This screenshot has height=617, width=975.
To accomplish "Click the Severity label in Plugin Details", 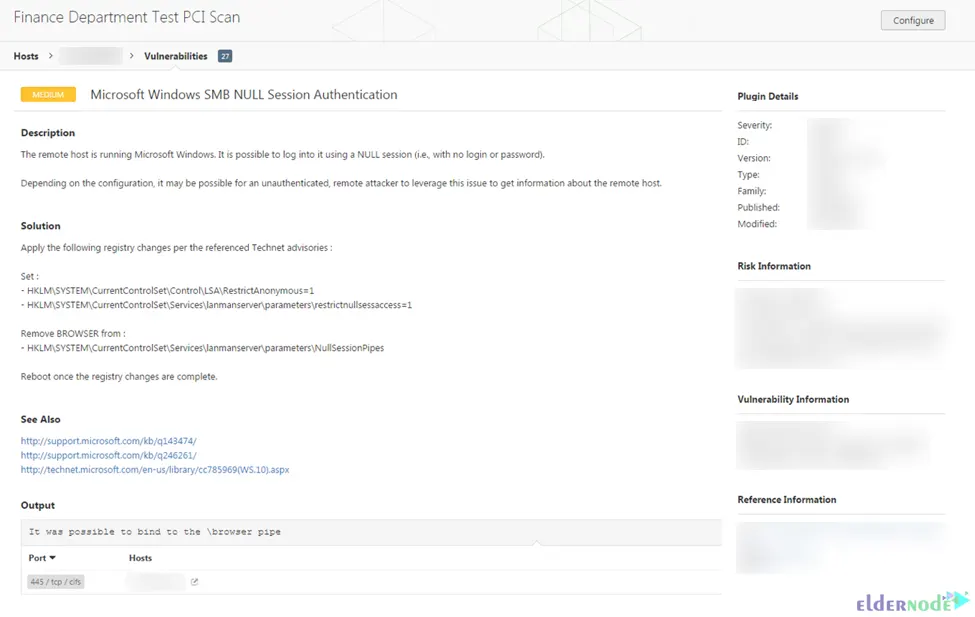I will [755, 125].
